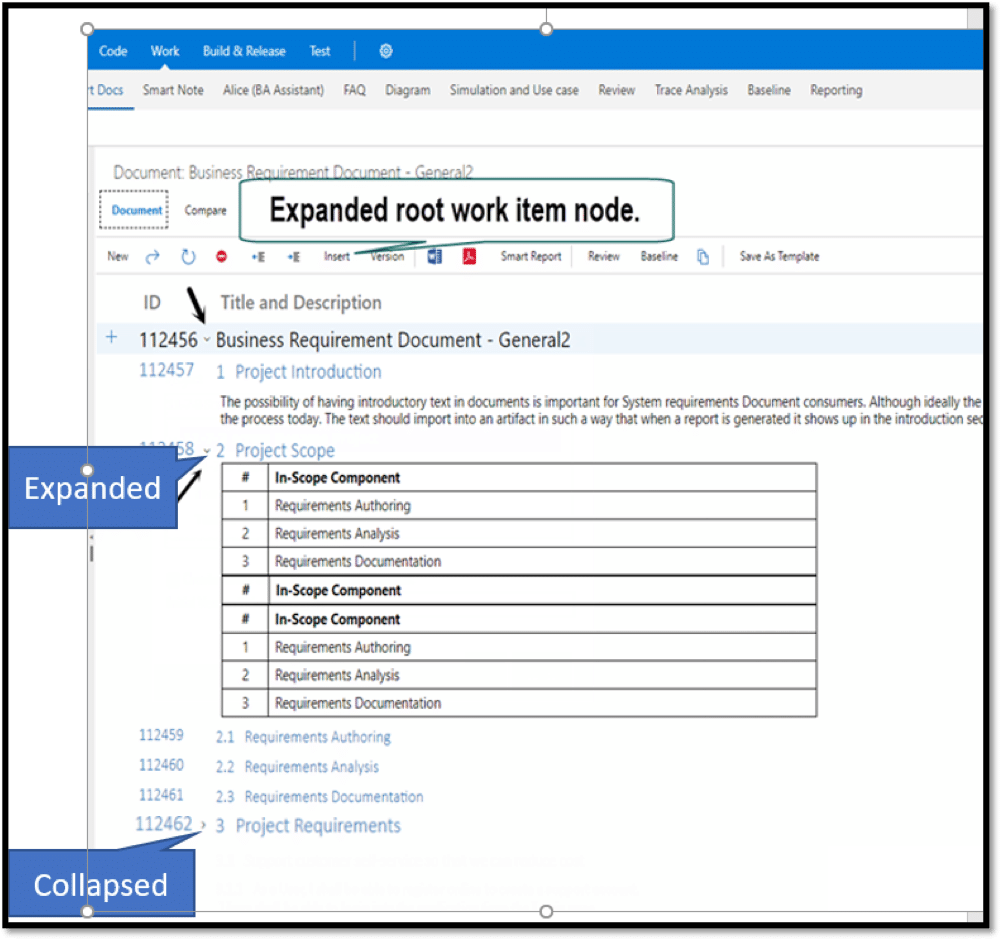
Task: Open the Trace Analysis tab
Action: [x=691, y=90]
